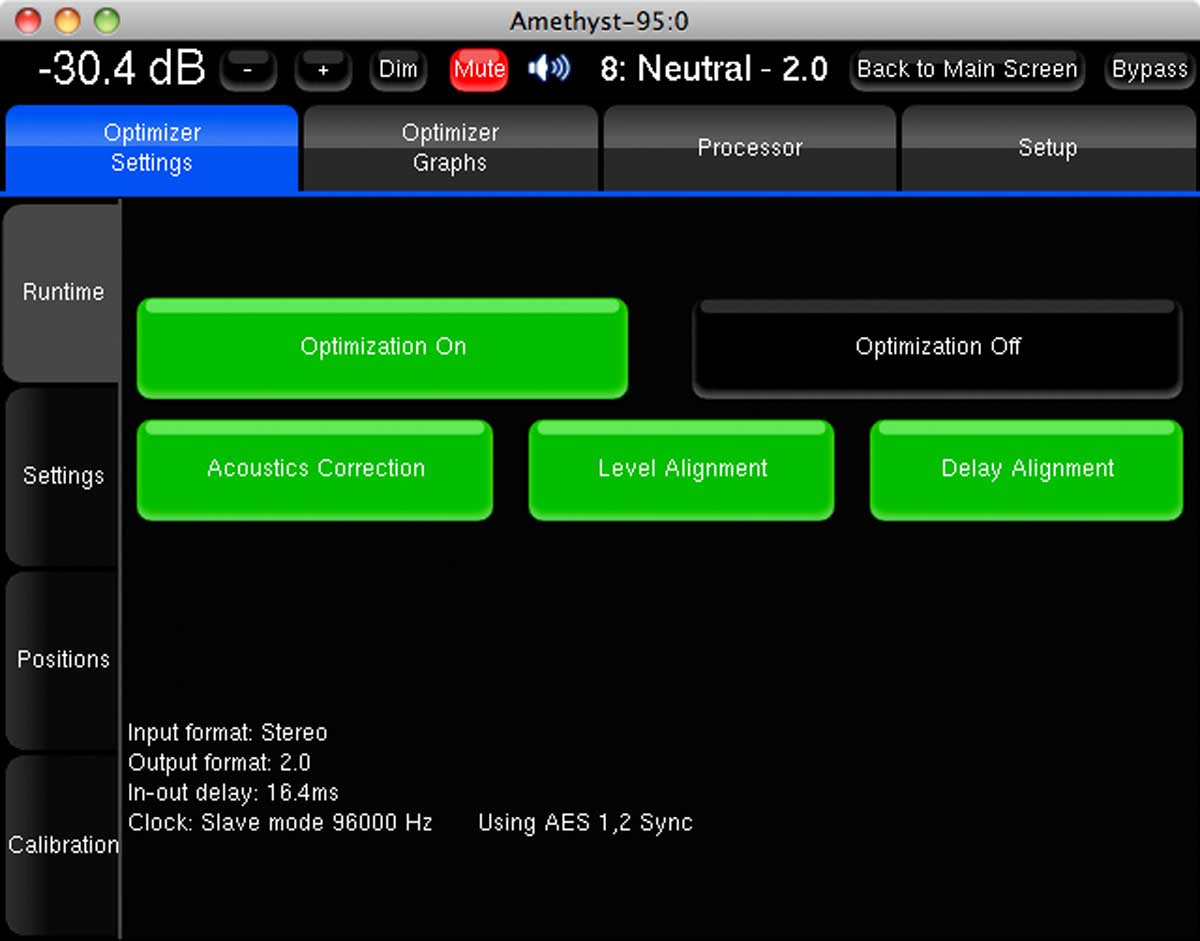Screen dimensions: 1200x941
Task: Show the Positions side tab
Action: 63,660
